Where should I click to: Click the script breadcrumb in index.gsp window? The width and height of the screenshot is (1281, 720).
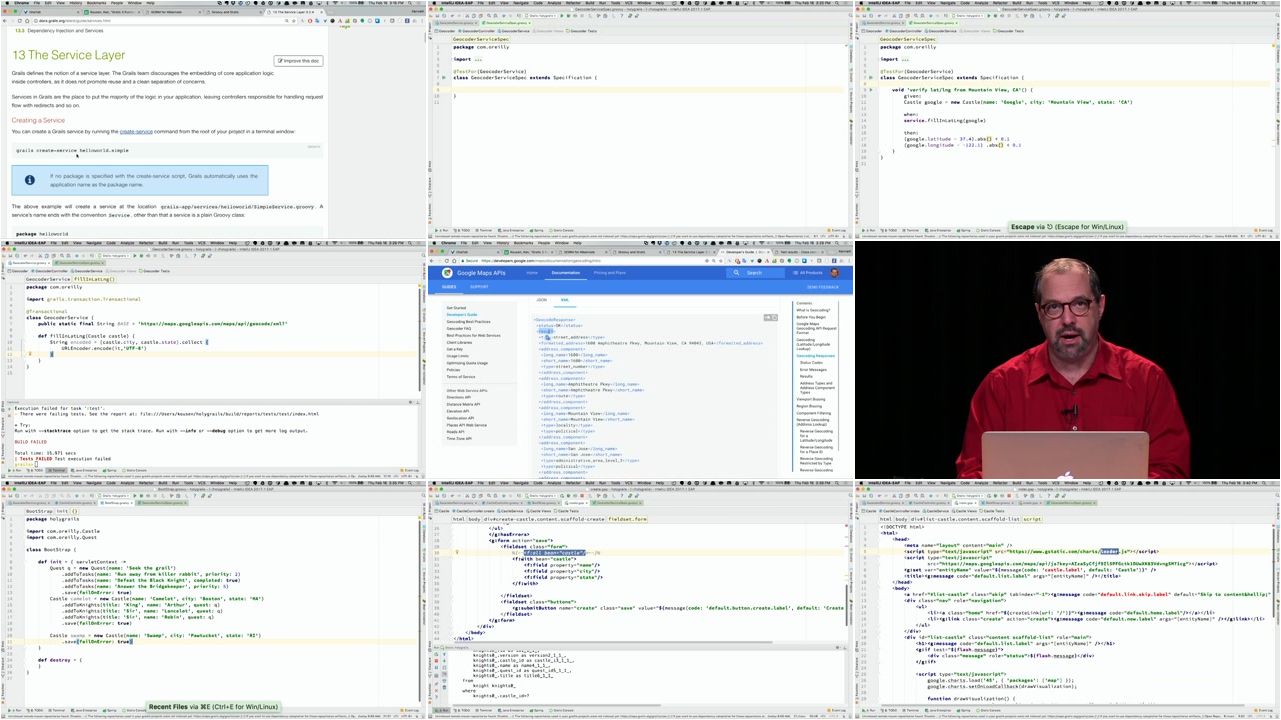click(x=1031, y=519)
